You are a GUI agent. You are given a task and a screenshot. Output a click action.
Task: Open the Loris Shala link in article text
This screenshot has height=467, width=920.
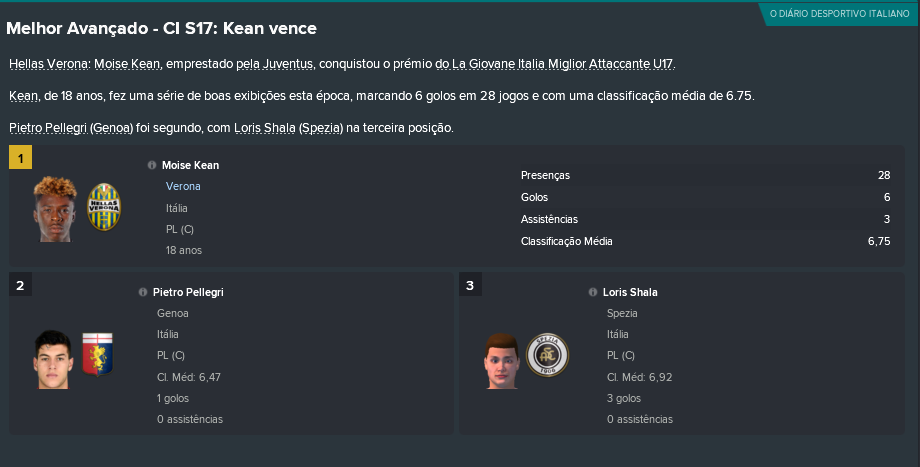265,128
